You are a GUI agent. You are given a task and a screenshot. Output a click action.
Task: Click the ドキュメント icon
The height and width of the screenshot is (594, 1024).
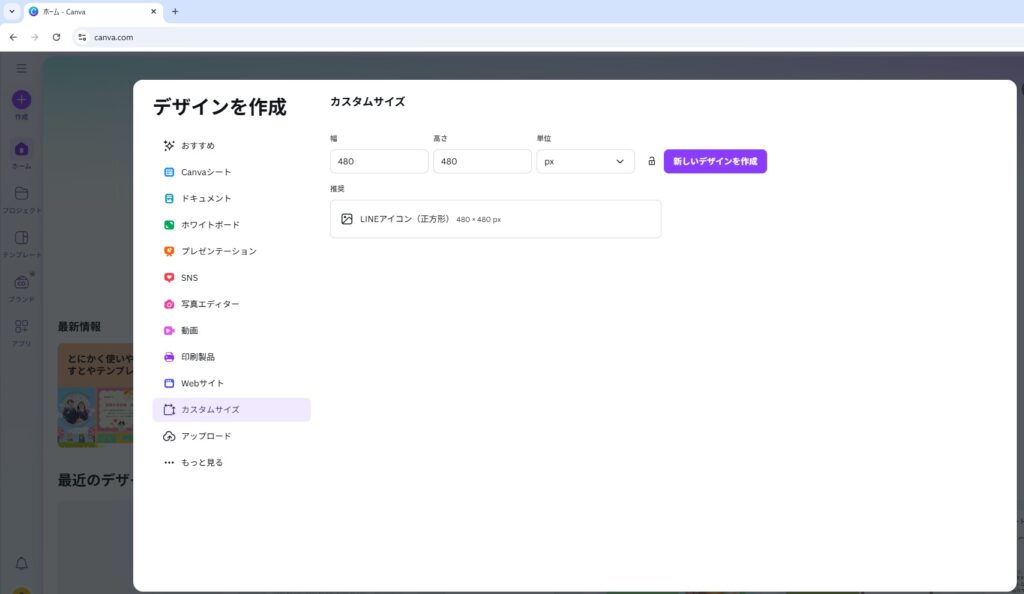pyautogui.click(x=168, y=198)
